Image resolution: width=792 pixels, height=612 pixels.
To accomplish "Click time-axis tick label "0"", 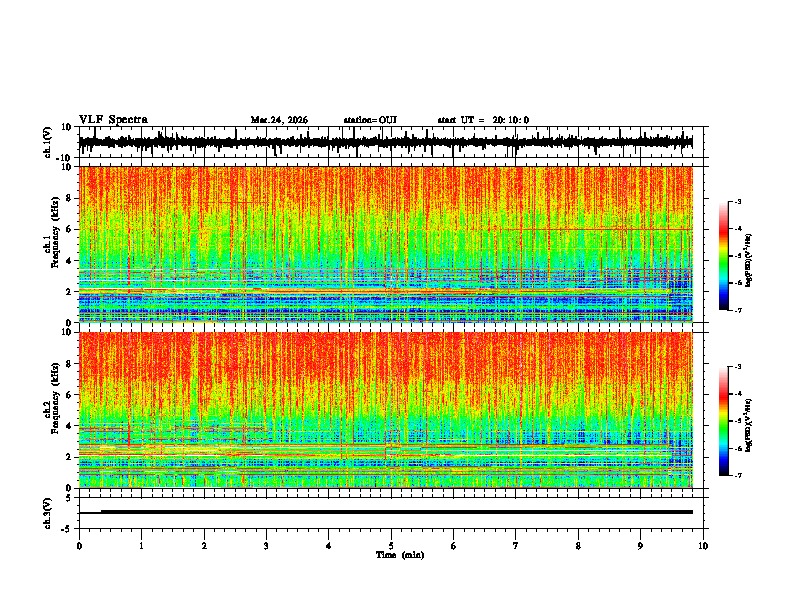I will tap(79, 546).
